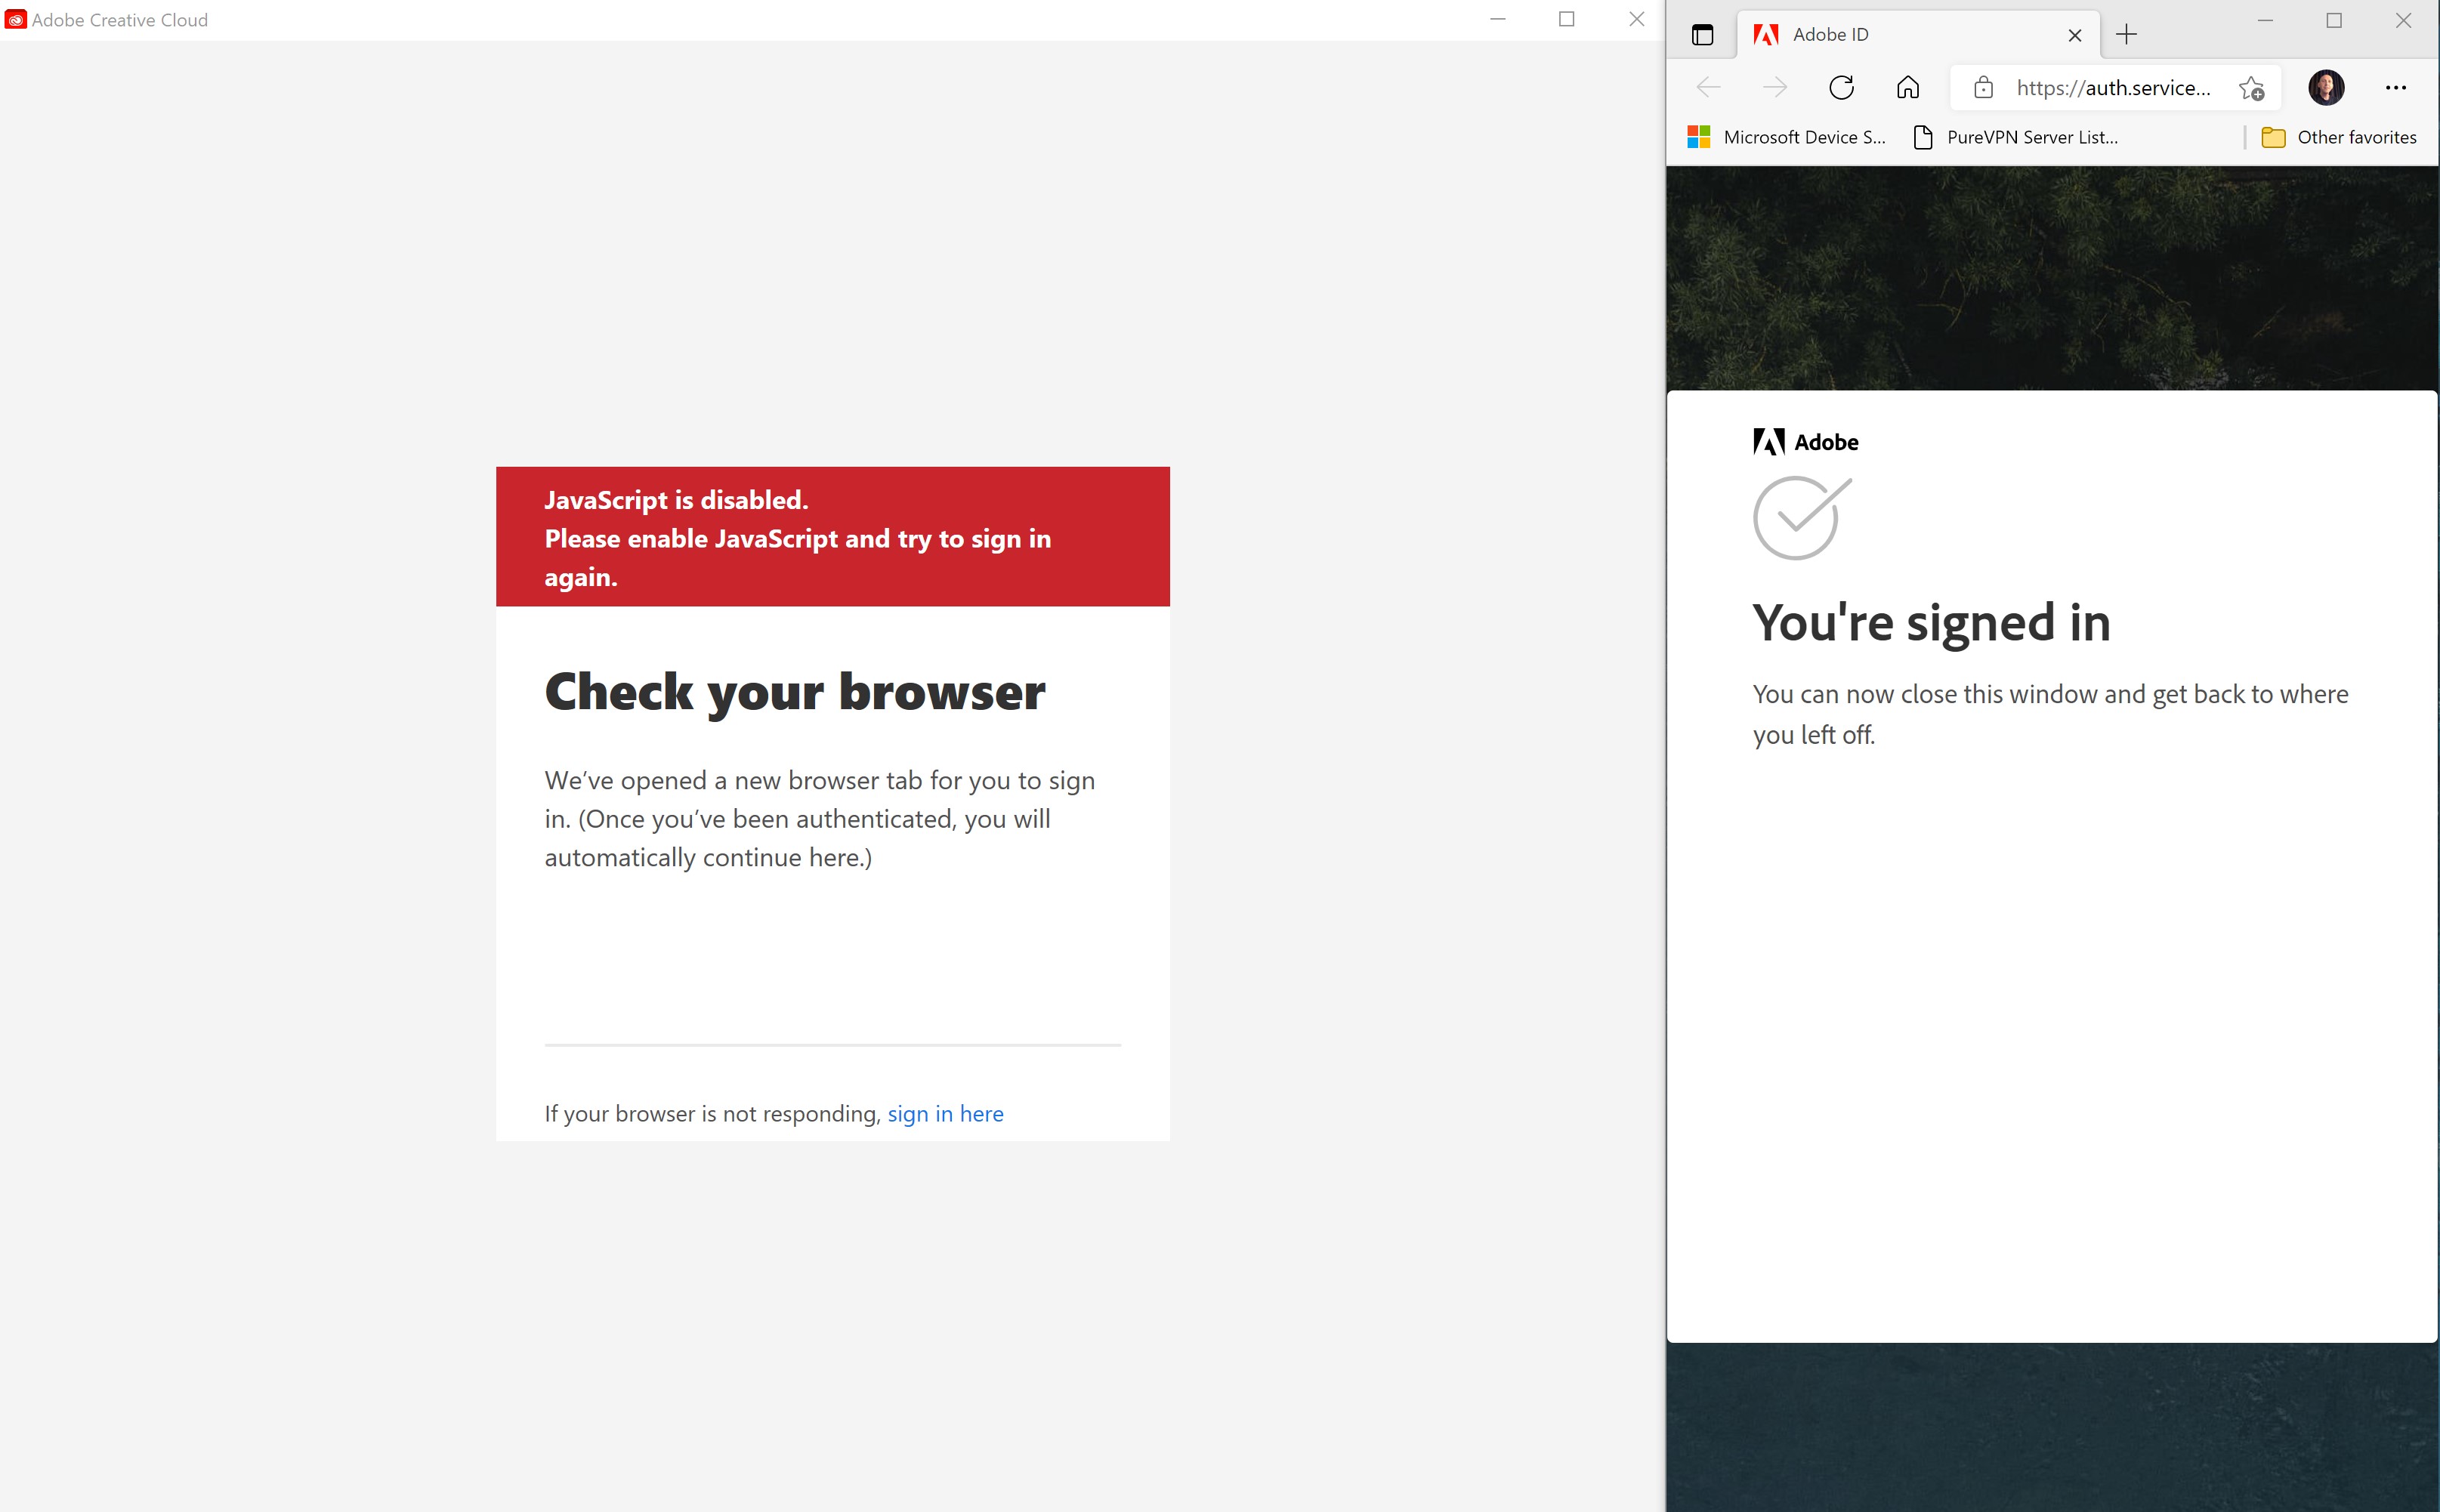The height and width of the screenshot is (1512, 2440).
Task: Close the Adobe ID tab
Action: tap(2074, 35)
